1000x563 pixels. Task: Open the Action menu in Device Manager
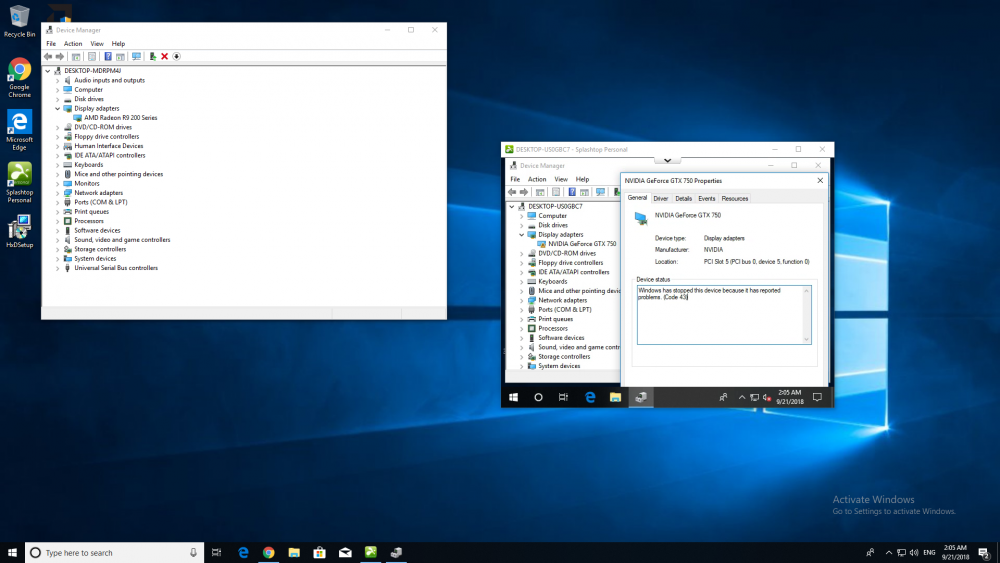(73, 44)
